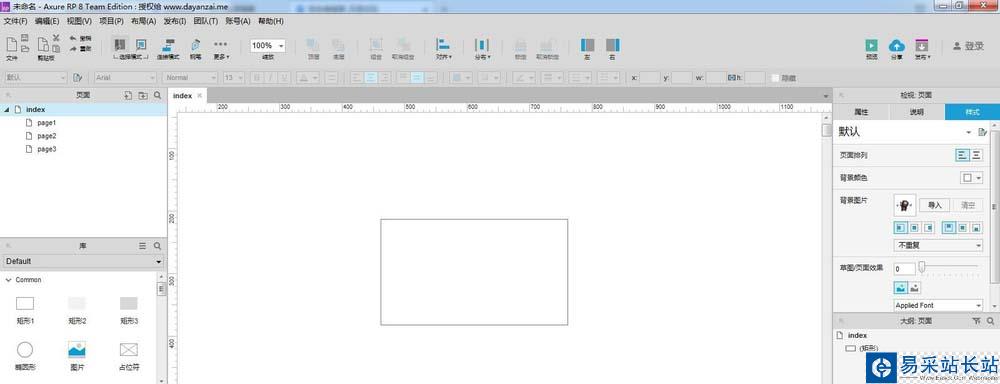
Task: Toggle the left panels icon
Action: pyautogui.click(x=587, y=45)
